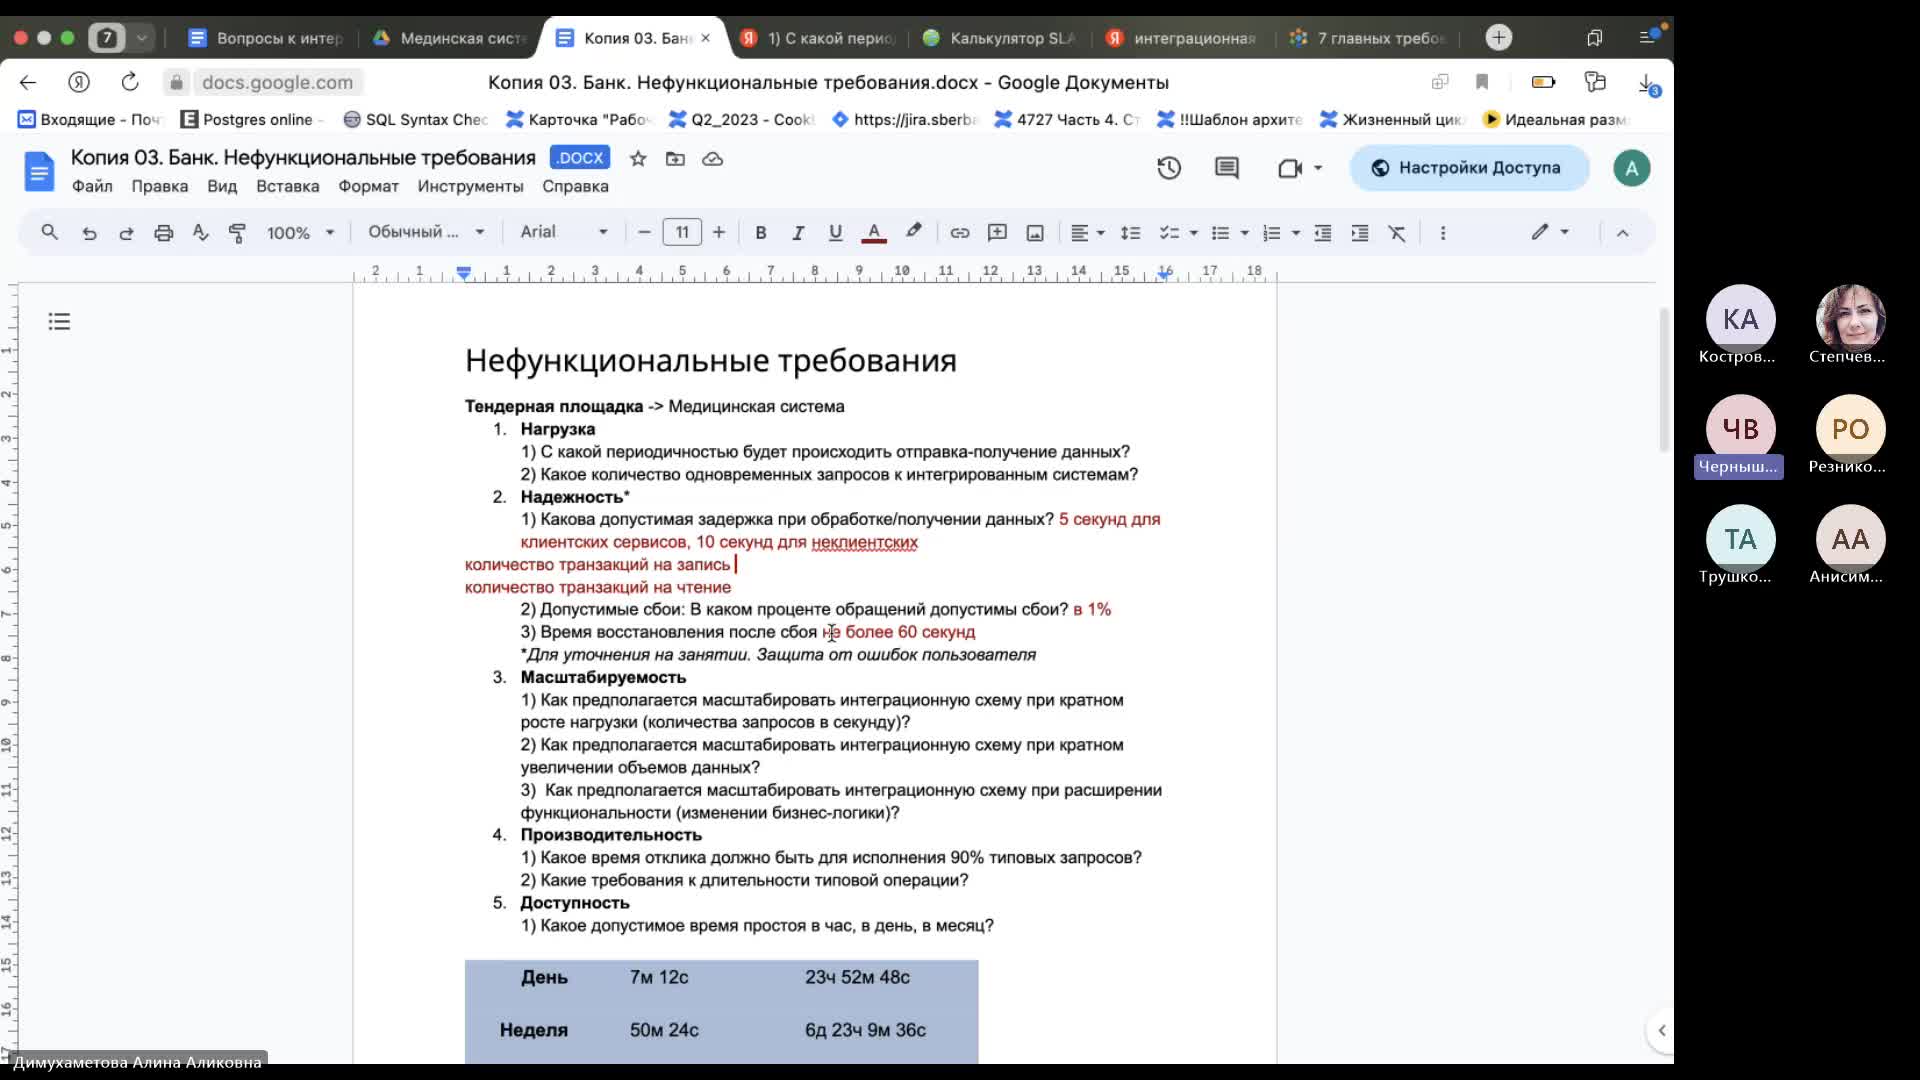Undo the last edit
Image resolution: width=1920 pixels, height=1080 pixels.
[89, 233]
